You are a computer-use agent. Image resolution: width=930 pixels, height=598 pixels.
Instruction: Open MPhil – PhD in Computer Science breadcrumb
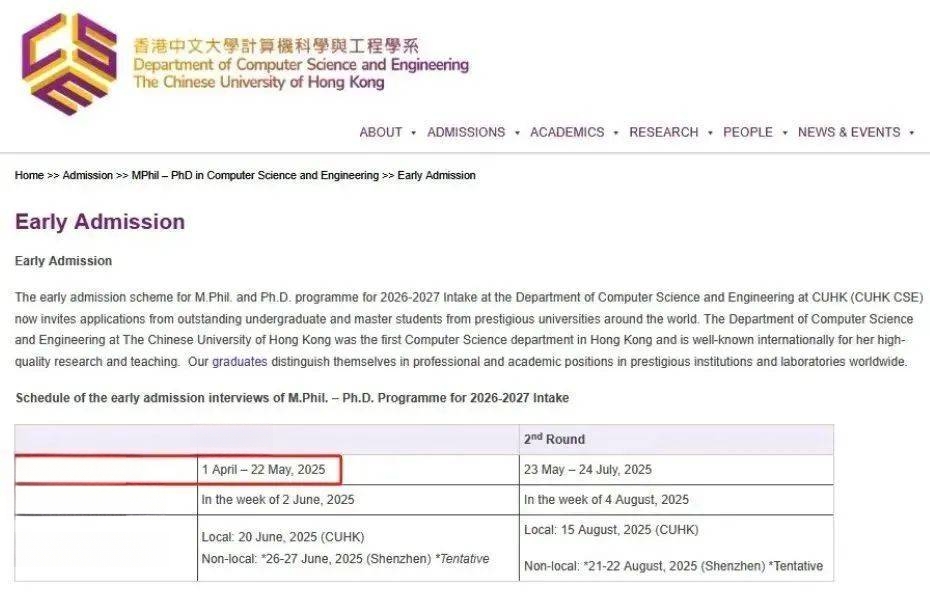click(x=255, y=176)
